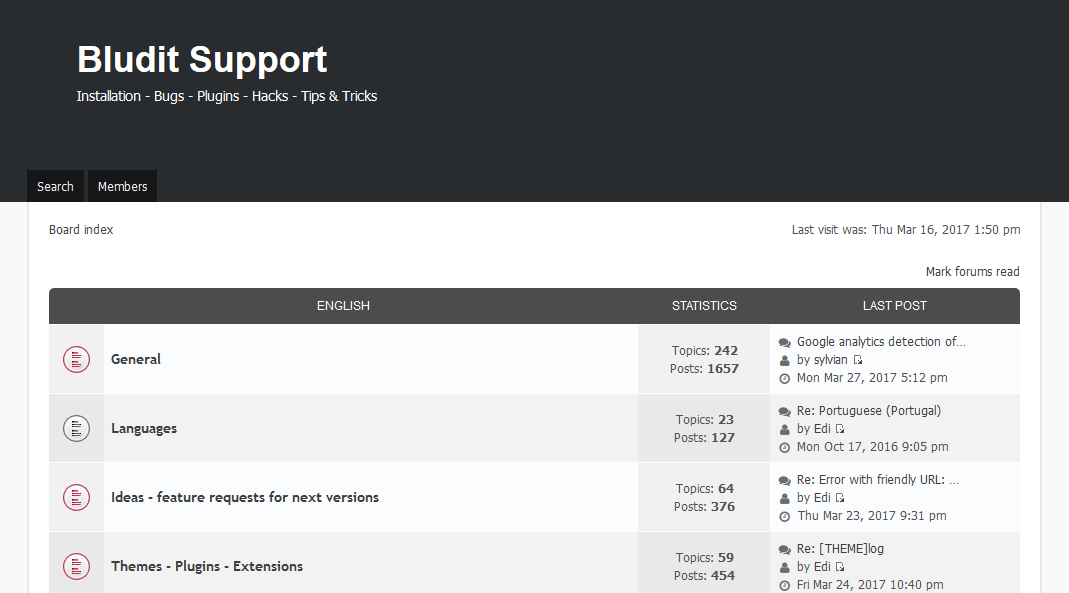Click Posts: 127 statistic

click(704, 437)
